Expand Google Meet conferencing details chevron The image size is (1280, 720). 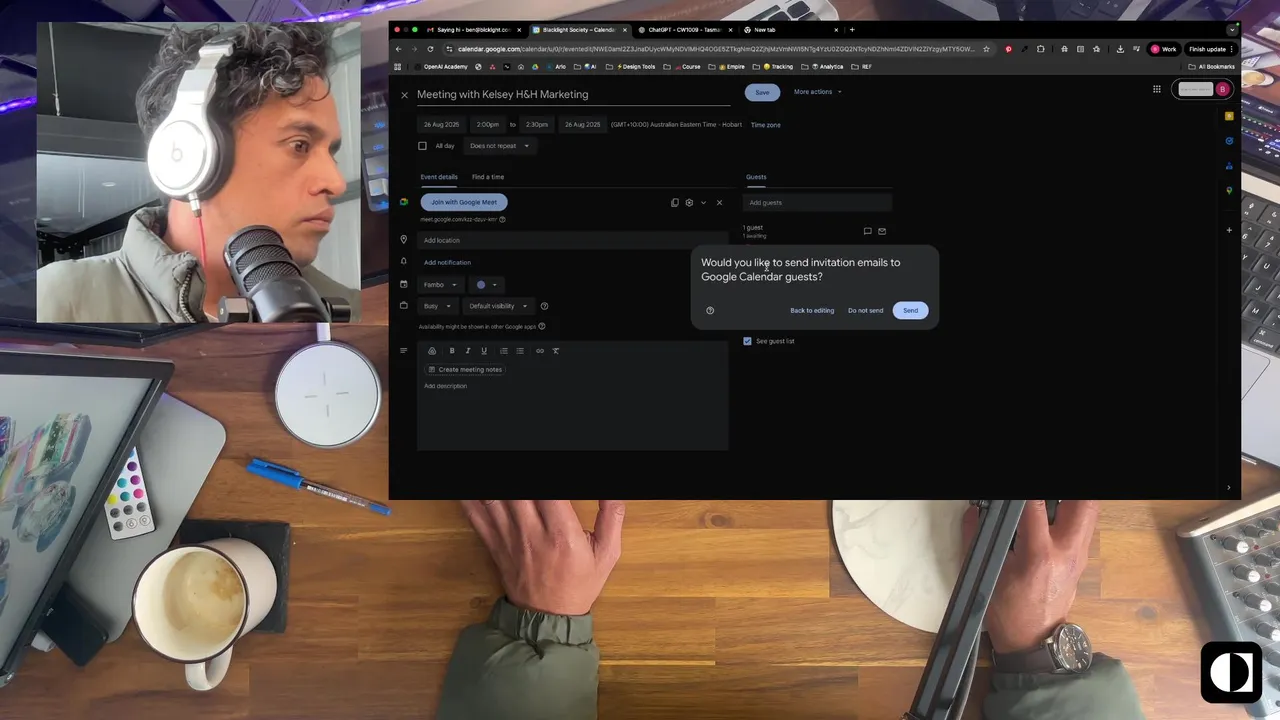pos(703,203)
